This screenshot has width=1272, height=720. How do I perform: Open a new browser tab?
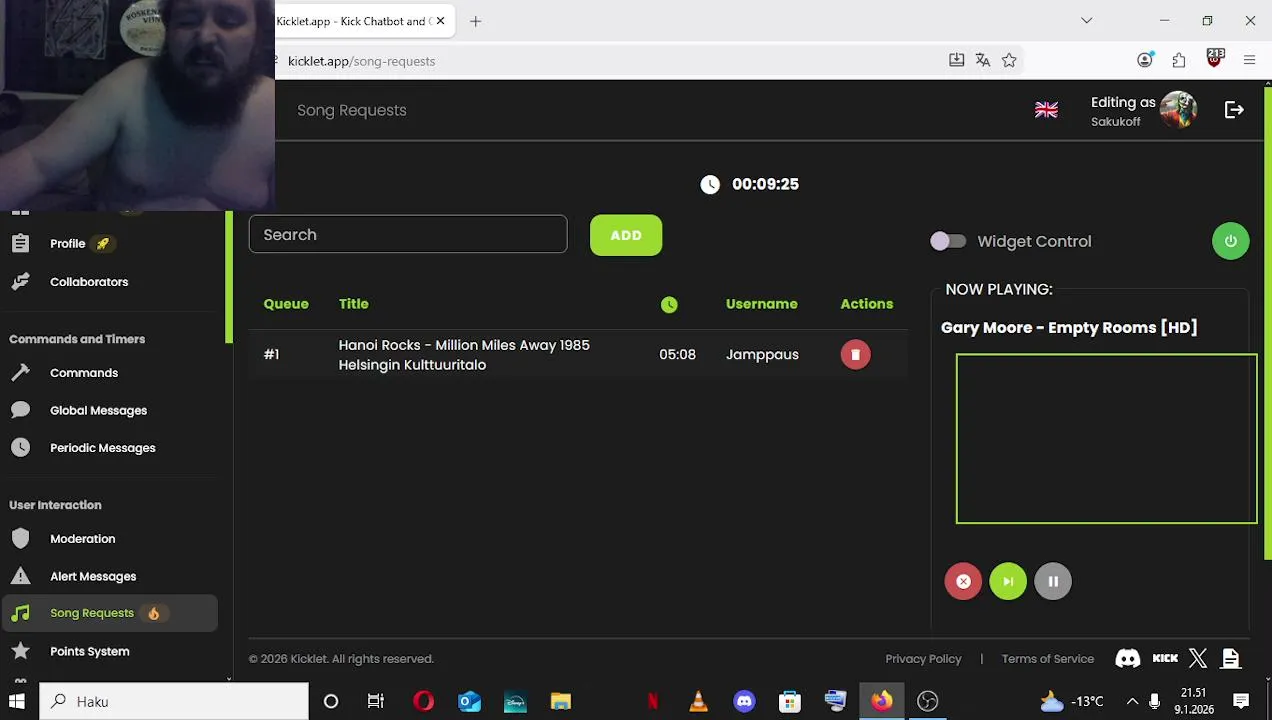click(x=475, y=21)
